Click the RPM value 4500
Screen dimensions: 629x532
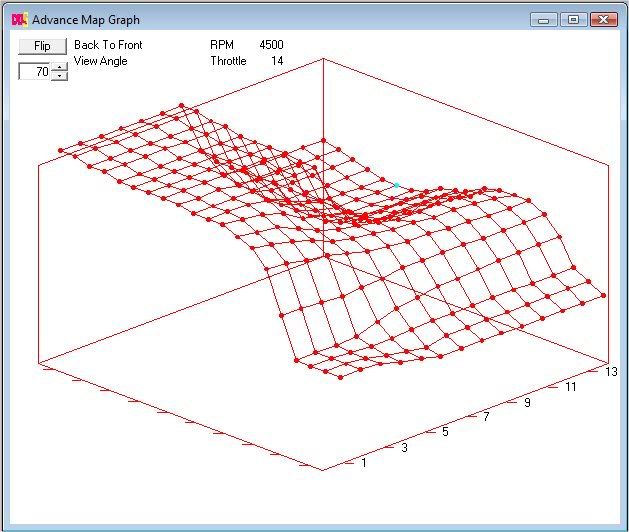point(271,45)
